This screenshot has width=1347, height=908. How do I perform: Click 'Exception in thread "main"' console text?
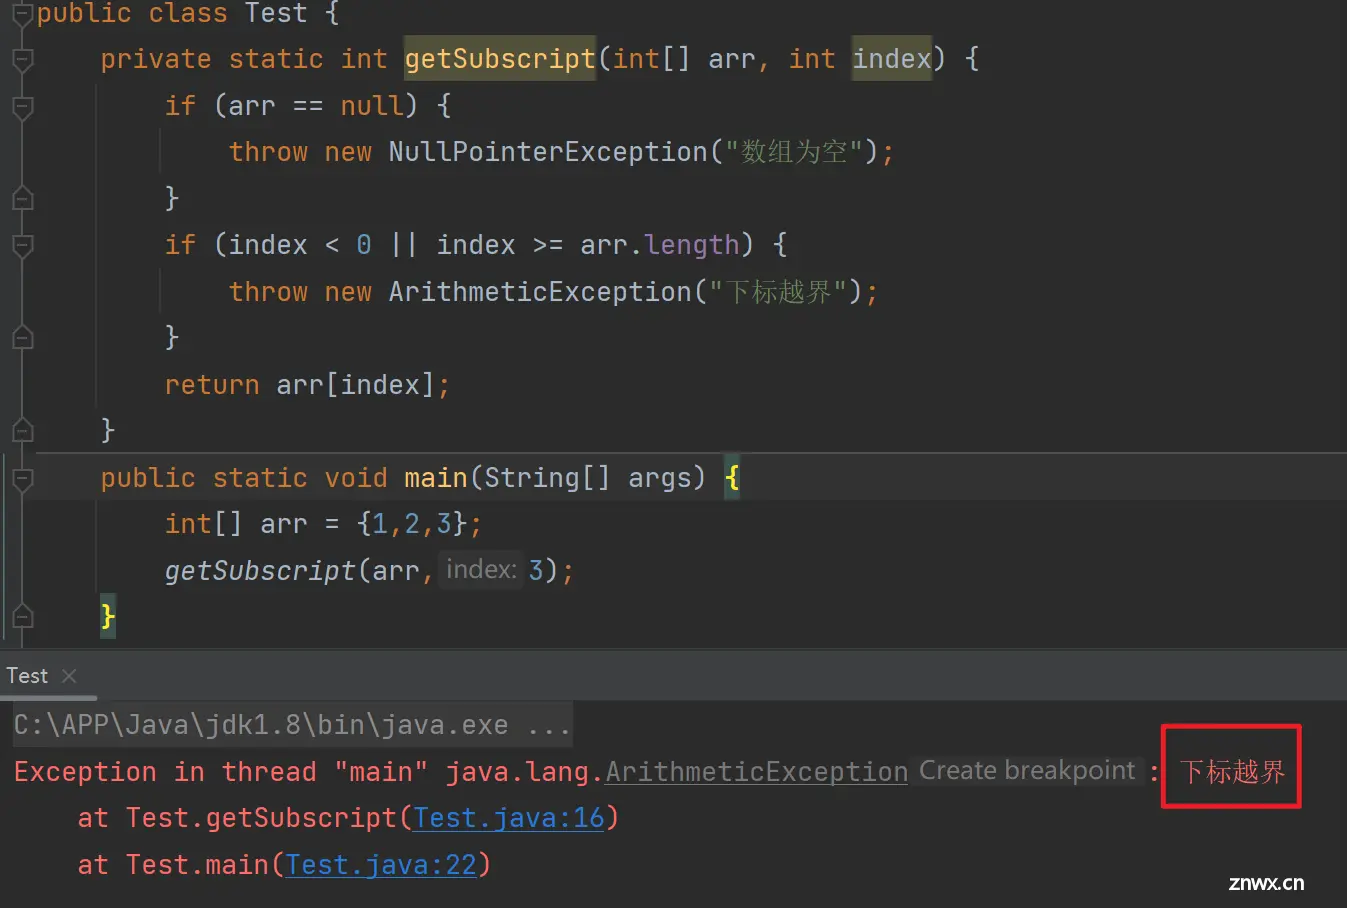click(x=221, y=772)
